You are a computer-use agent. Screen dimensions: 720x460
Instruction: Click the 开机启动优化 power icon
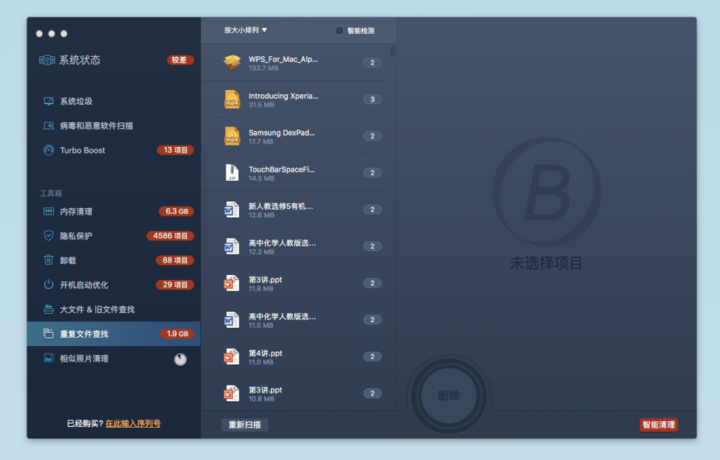coord(48,285)
